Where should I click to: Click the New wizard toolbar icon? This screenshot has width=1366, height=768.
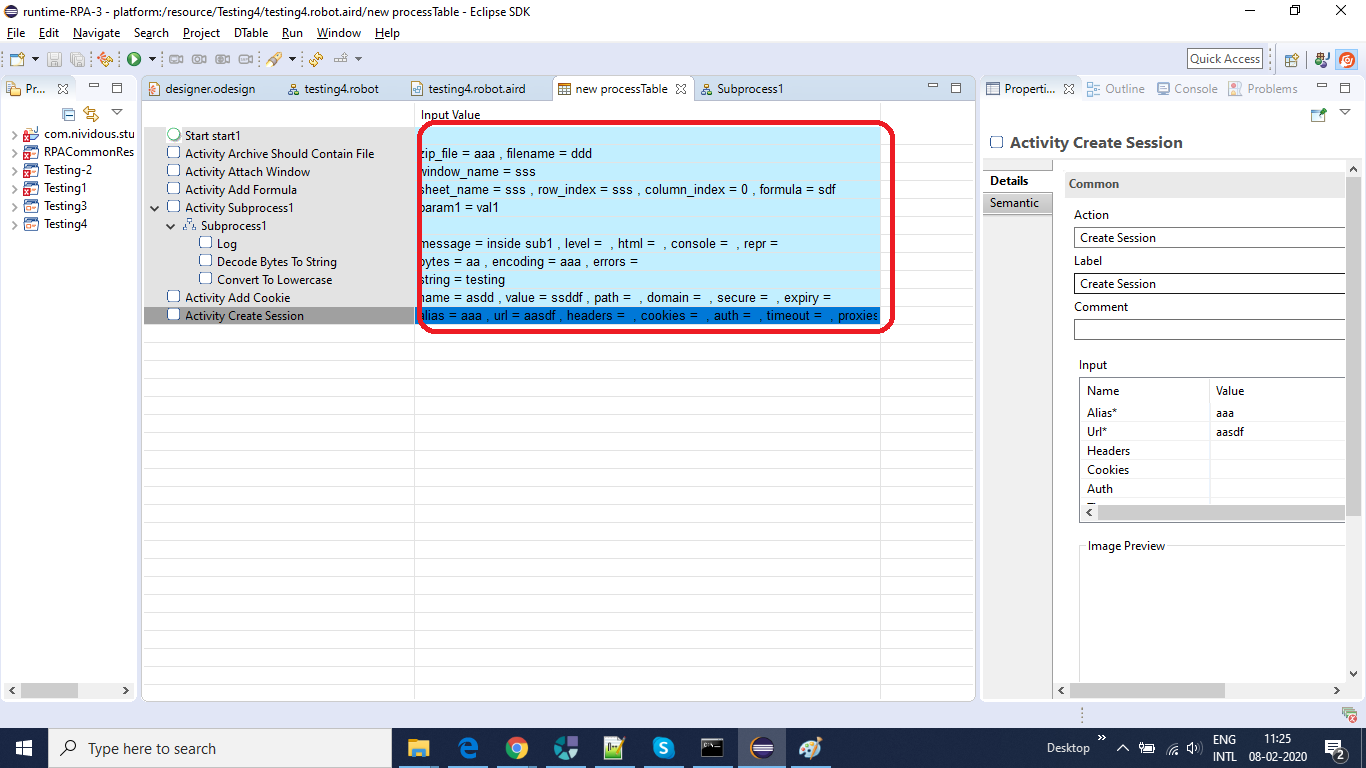17,60
